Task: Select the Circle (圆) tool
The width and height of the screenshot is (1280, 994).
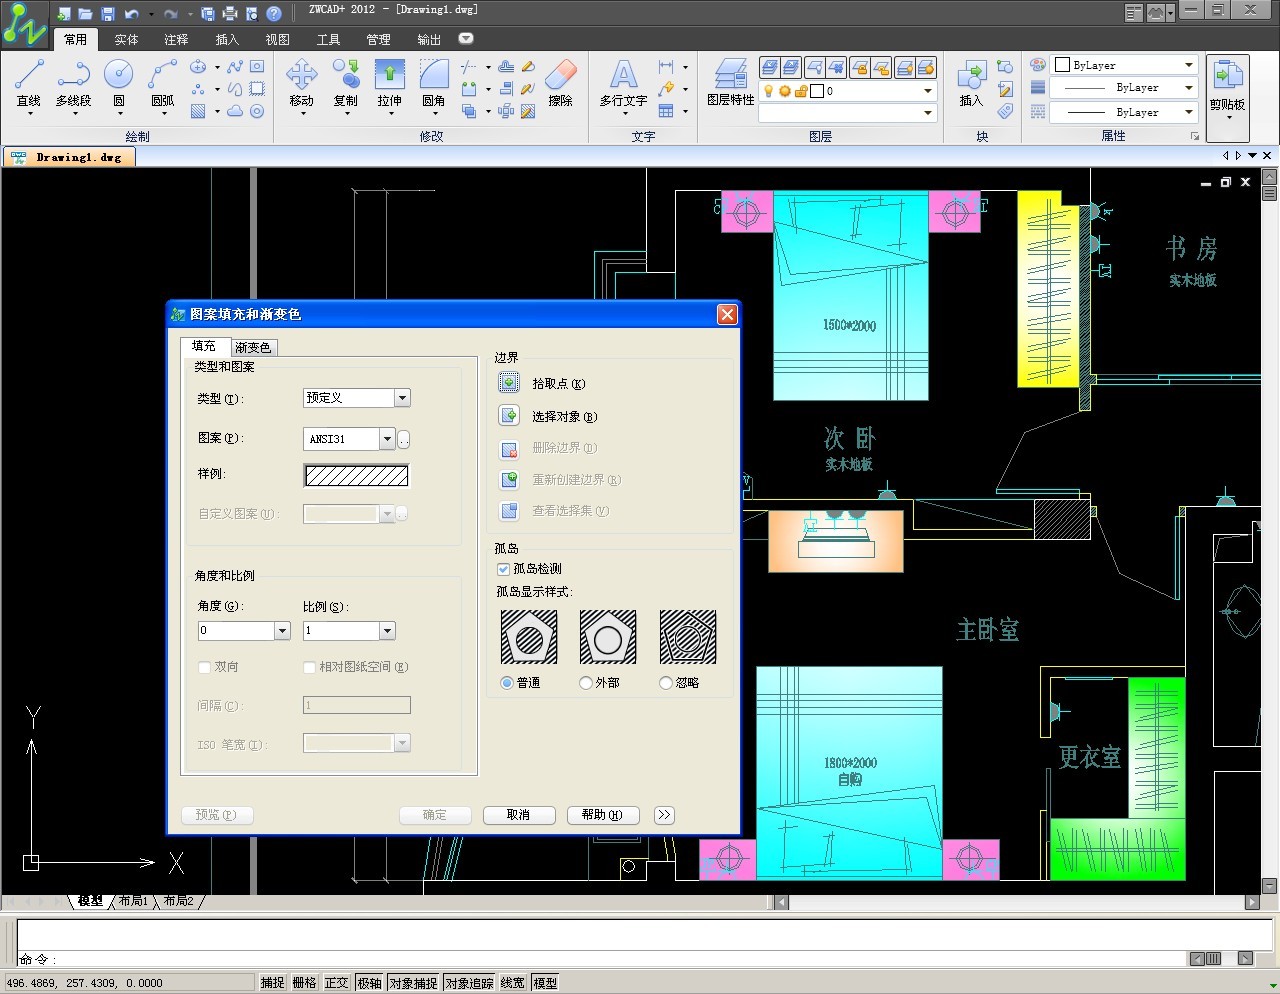Action: point(118,76)
